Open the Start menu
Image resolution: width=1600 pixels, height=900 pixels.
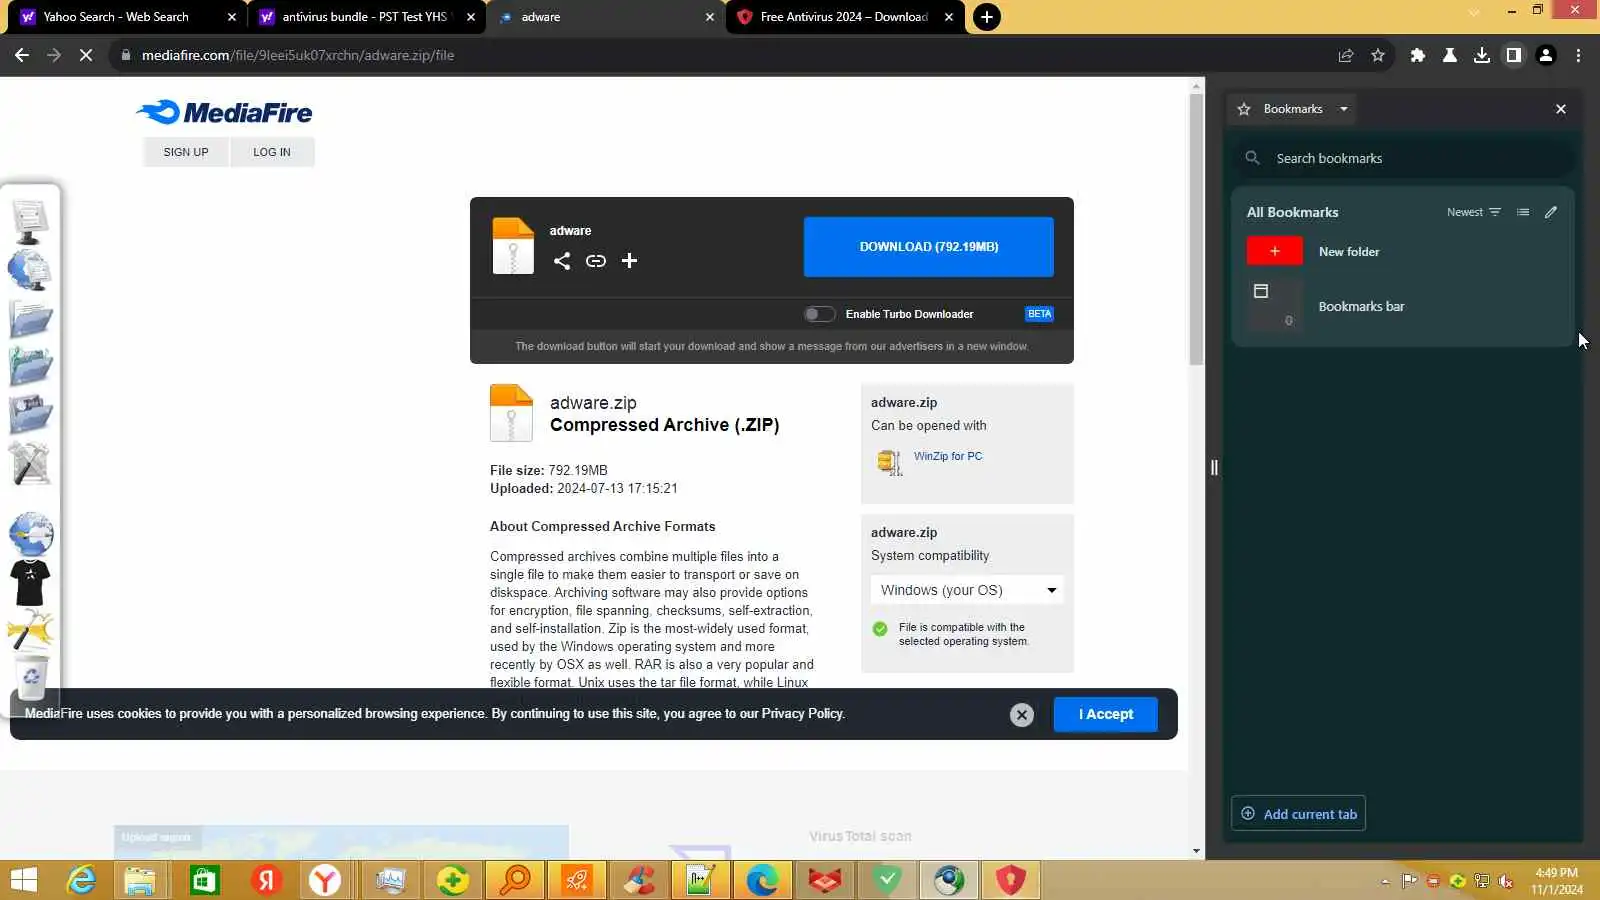click(23, 880)
